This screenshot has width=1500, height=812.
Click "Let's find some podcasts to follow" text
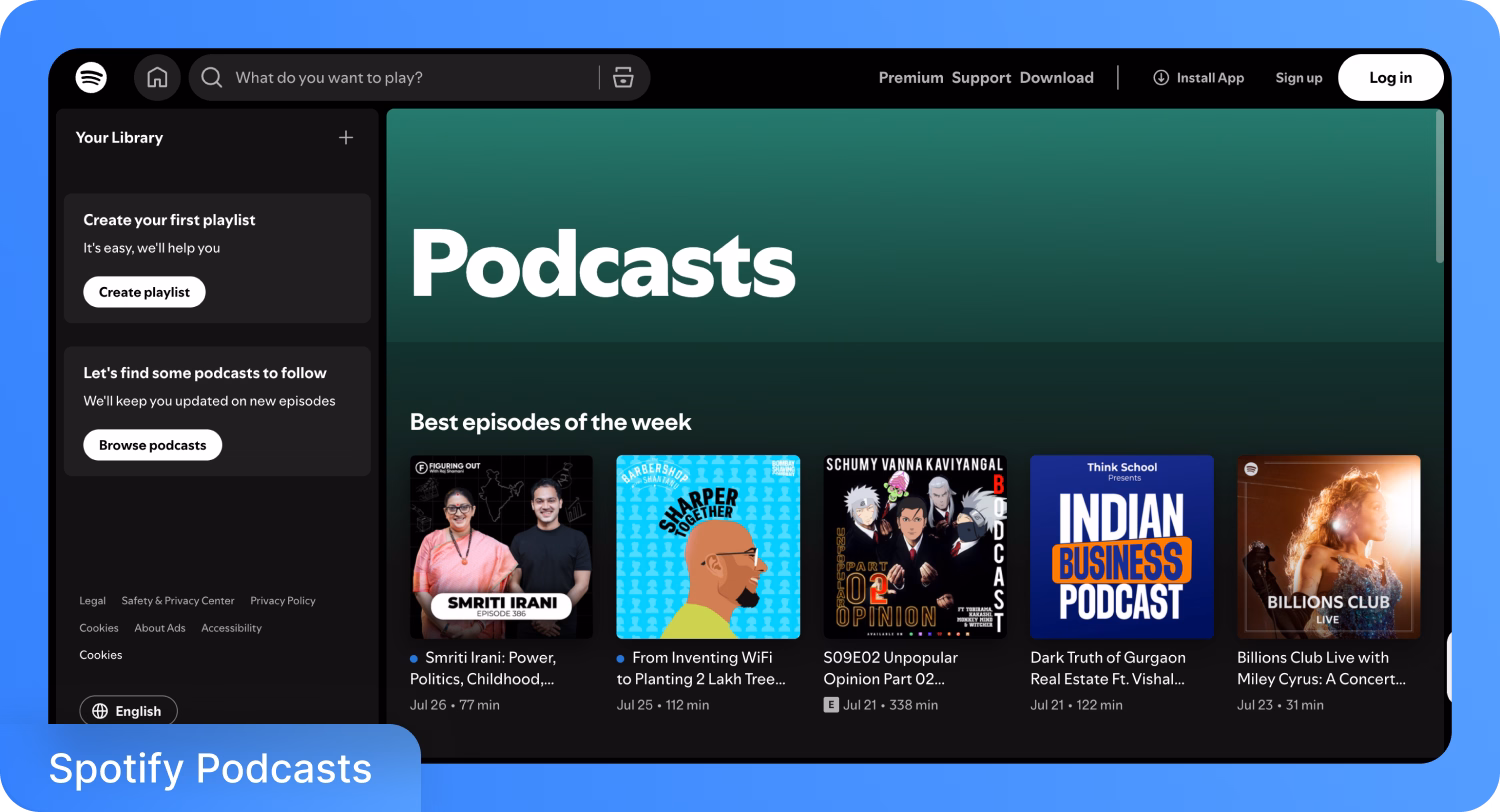(x=205, y=373)
